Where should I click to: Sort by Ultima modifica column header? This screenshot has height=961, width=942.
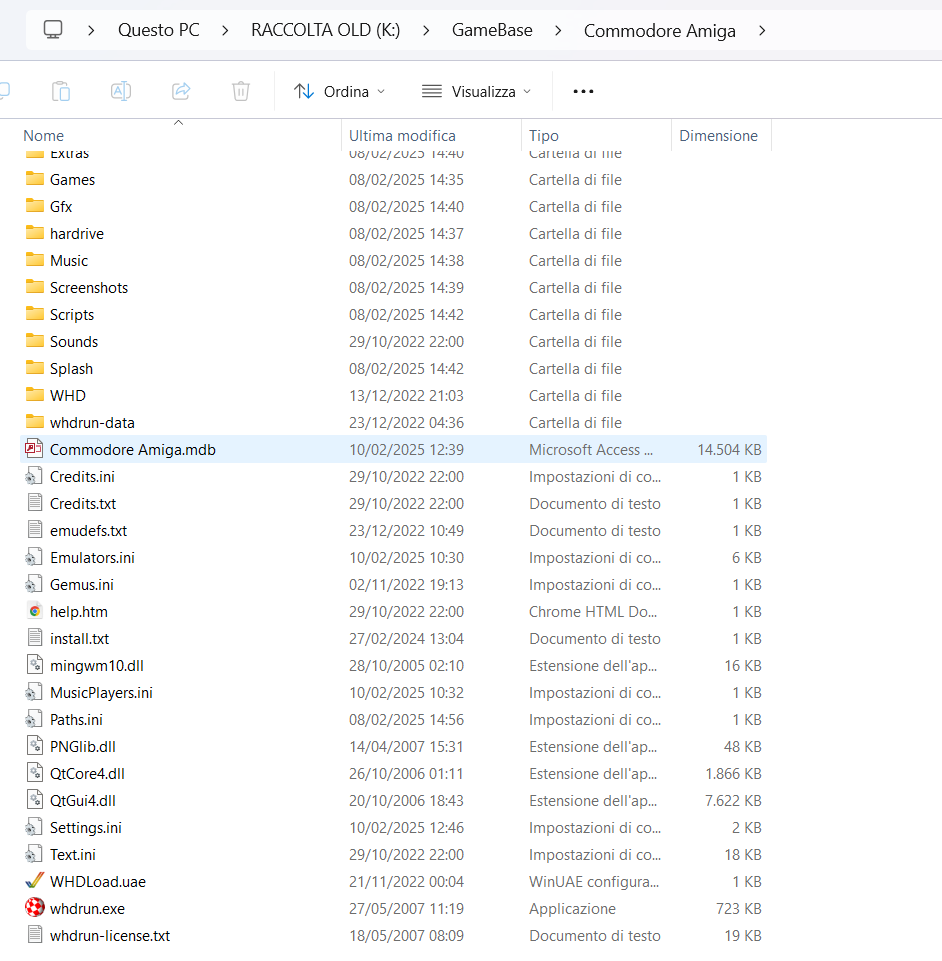point(402,135)
